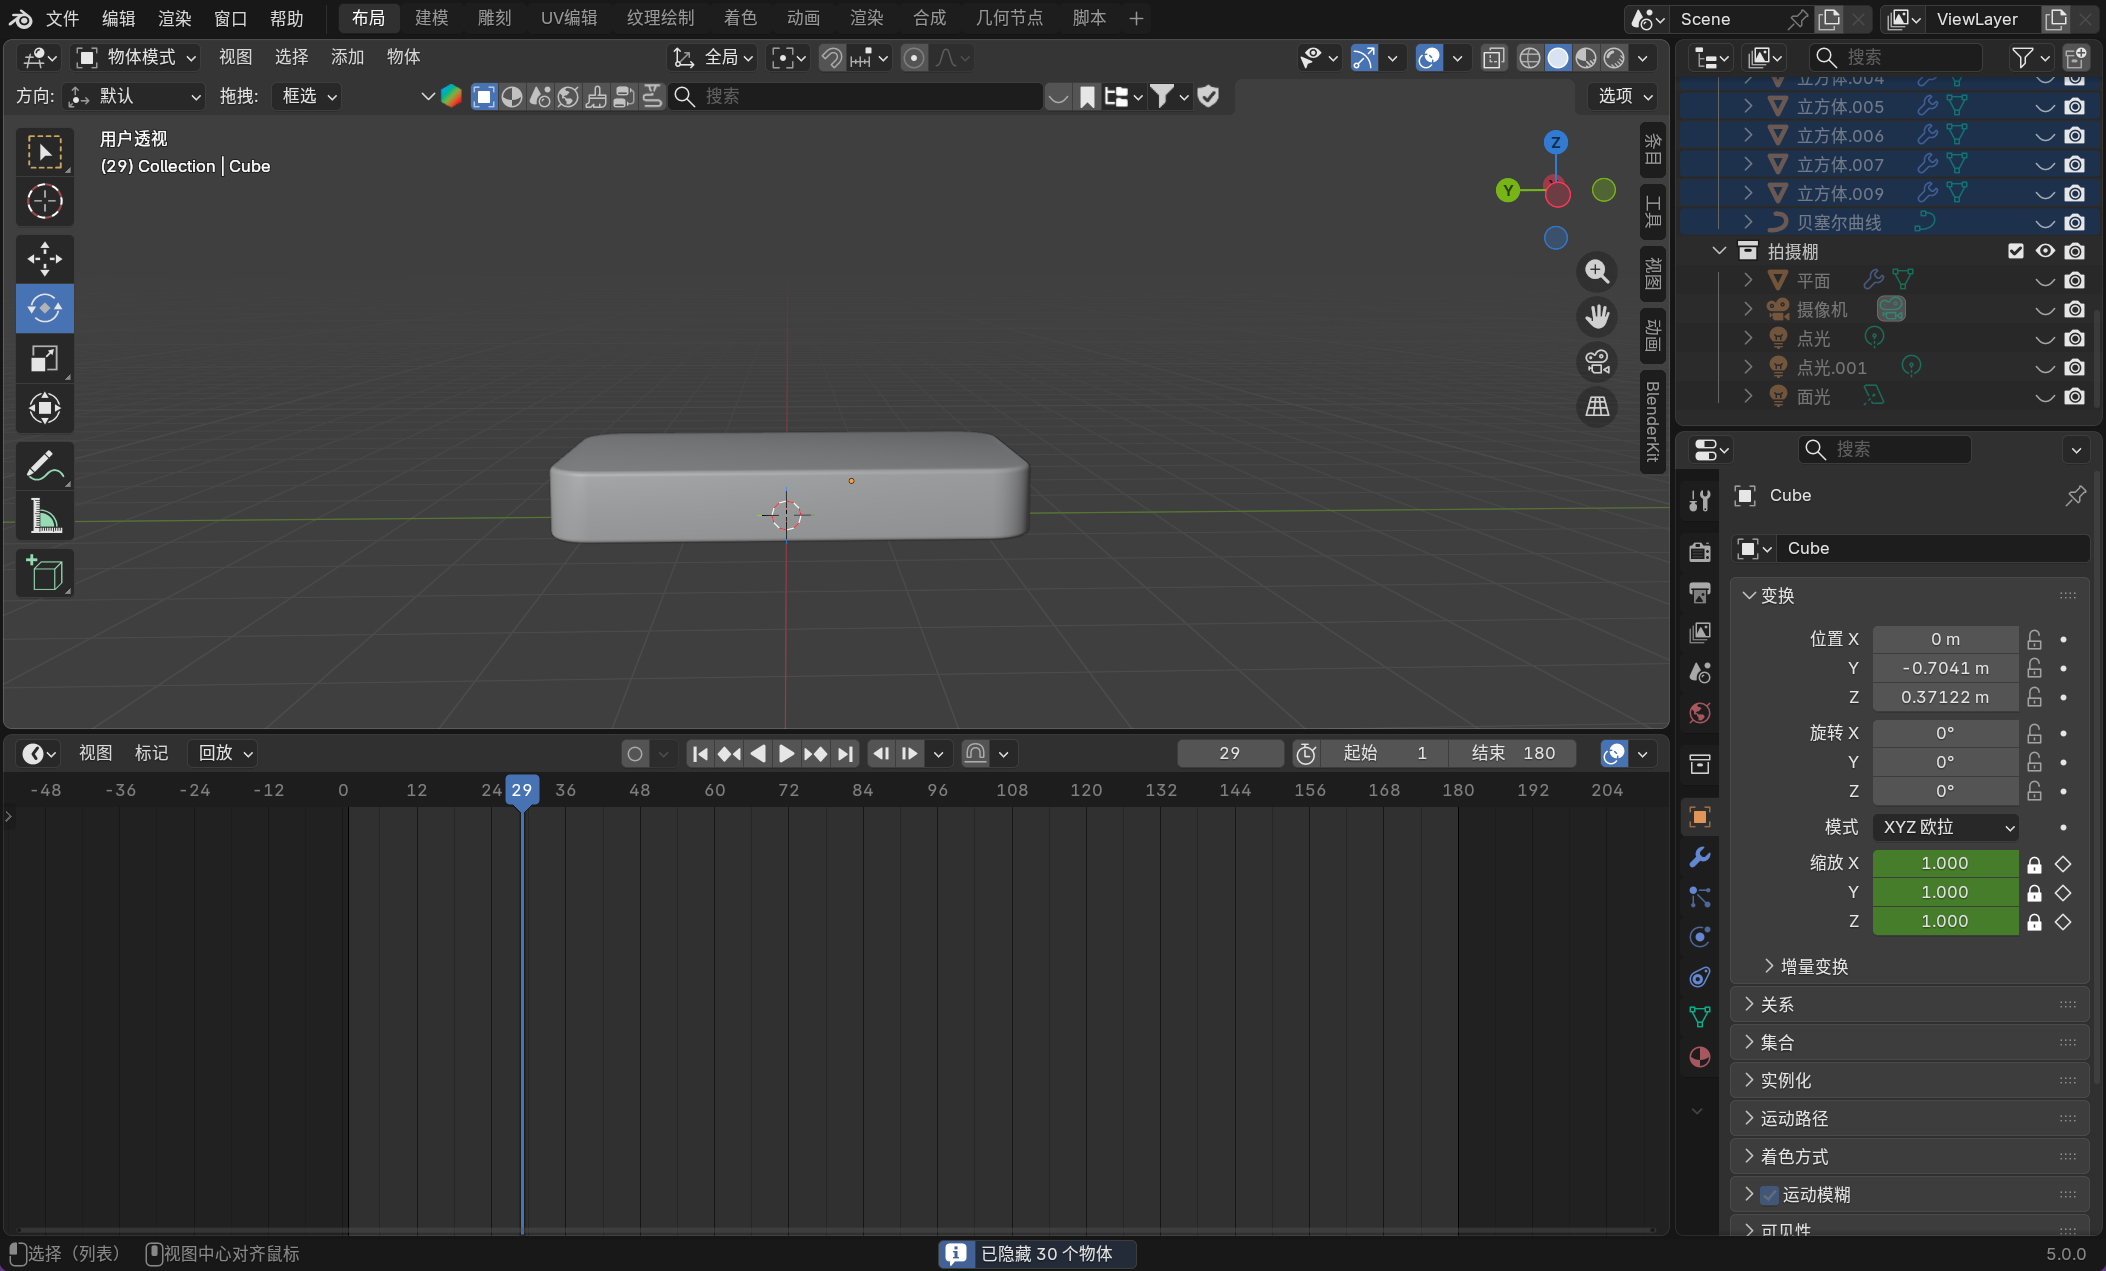Uncheck the 拍摄棚 collection checkbox
Viewport: 2106px width, 1271px height.
pyautogui.click(x=2015, y=251)
